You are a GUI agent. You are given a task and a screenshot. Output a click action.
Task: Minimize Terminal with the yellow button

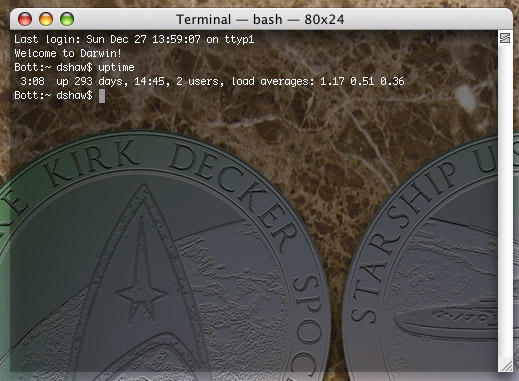click(x=46, y=19)
